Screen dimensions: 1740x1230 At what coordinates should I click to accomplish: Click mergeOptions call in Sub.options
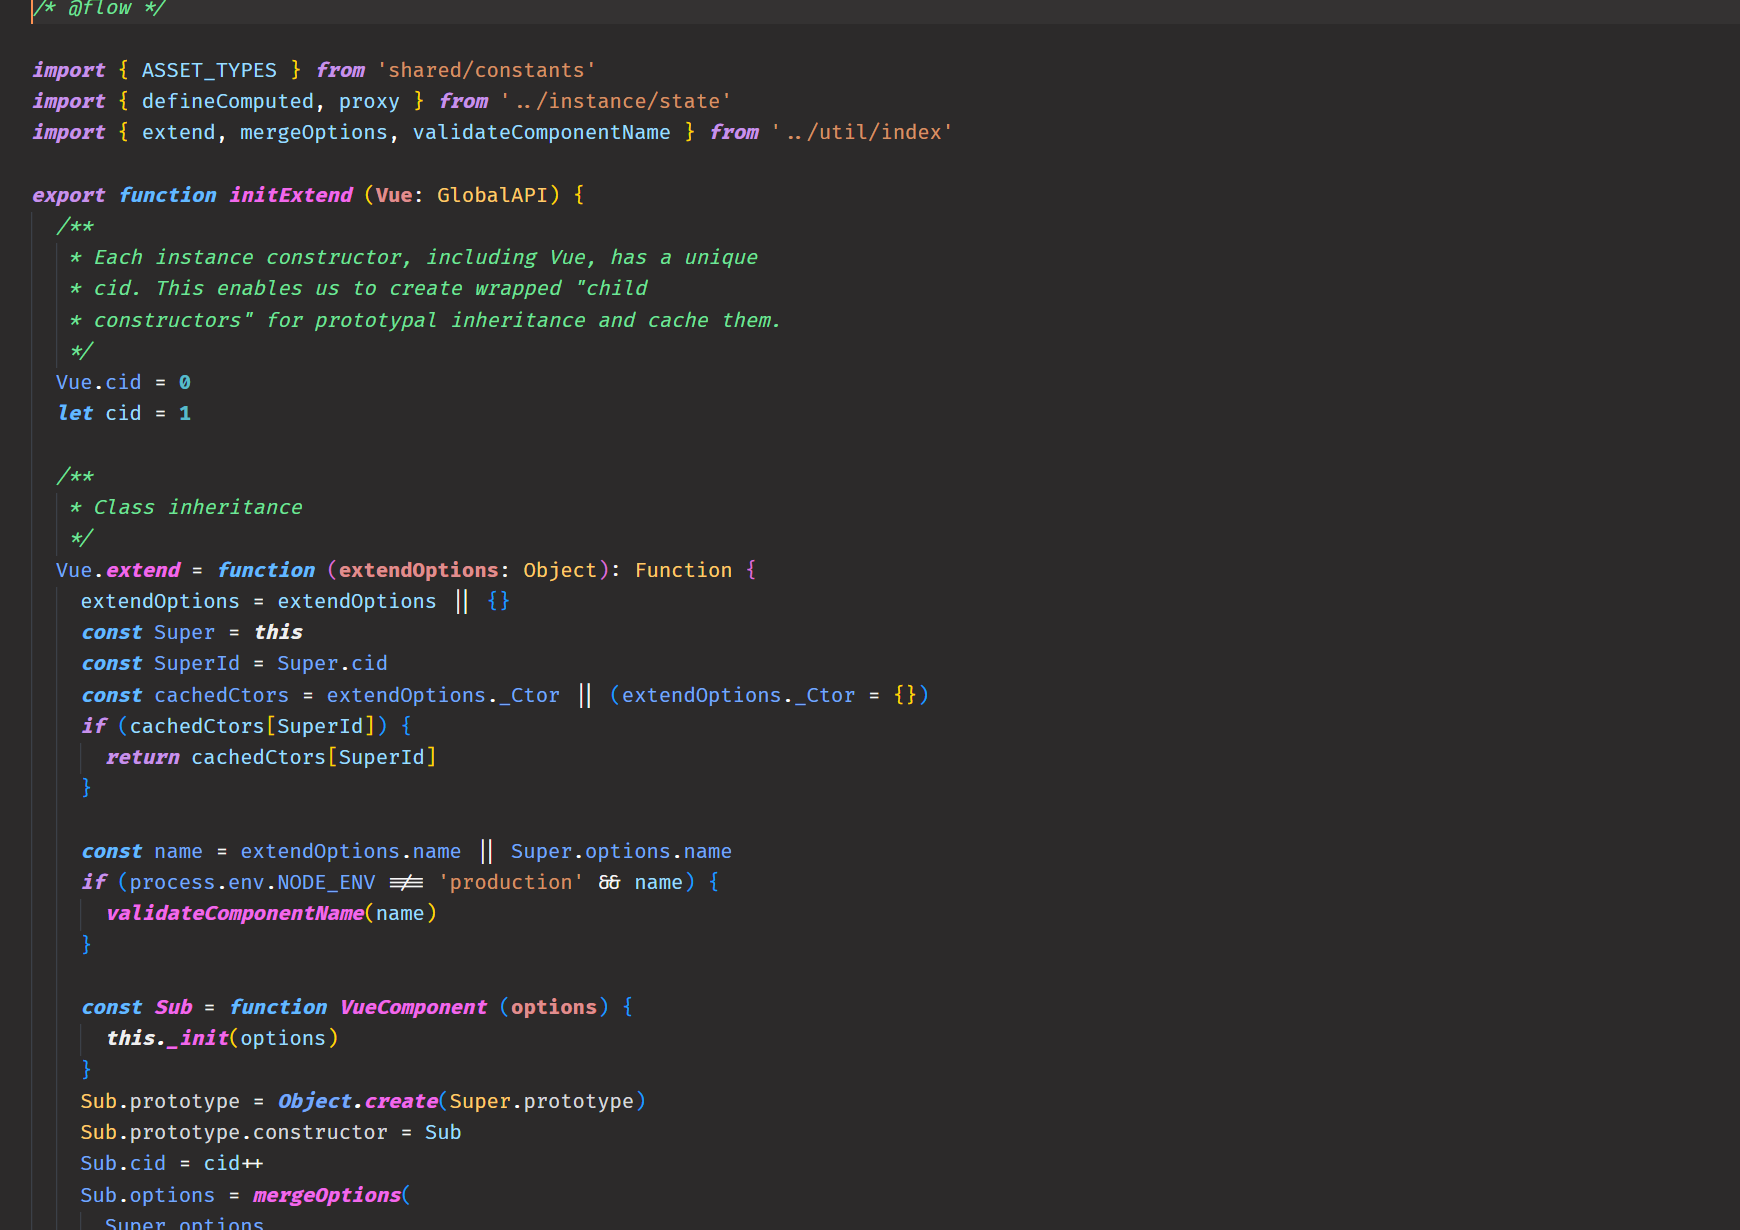[x=327, y=1195]
